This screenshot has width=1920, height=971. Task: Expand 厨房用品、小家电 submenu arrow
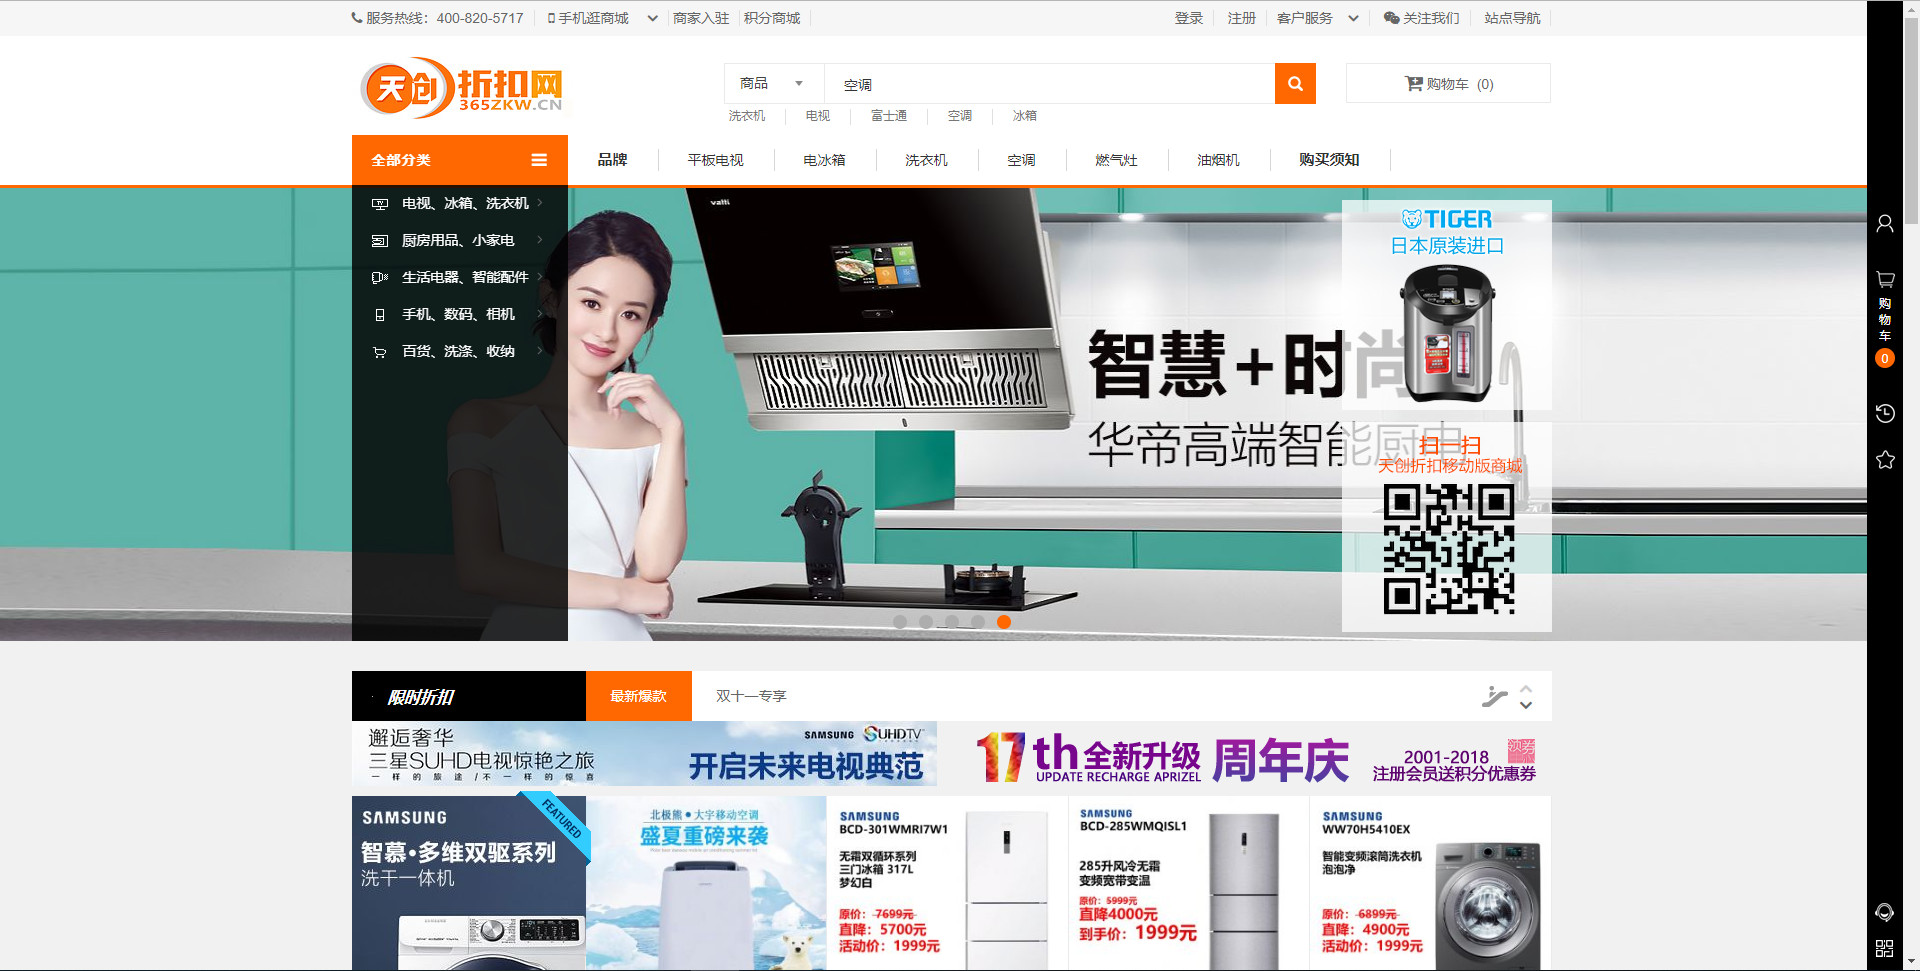coord(540,240)
